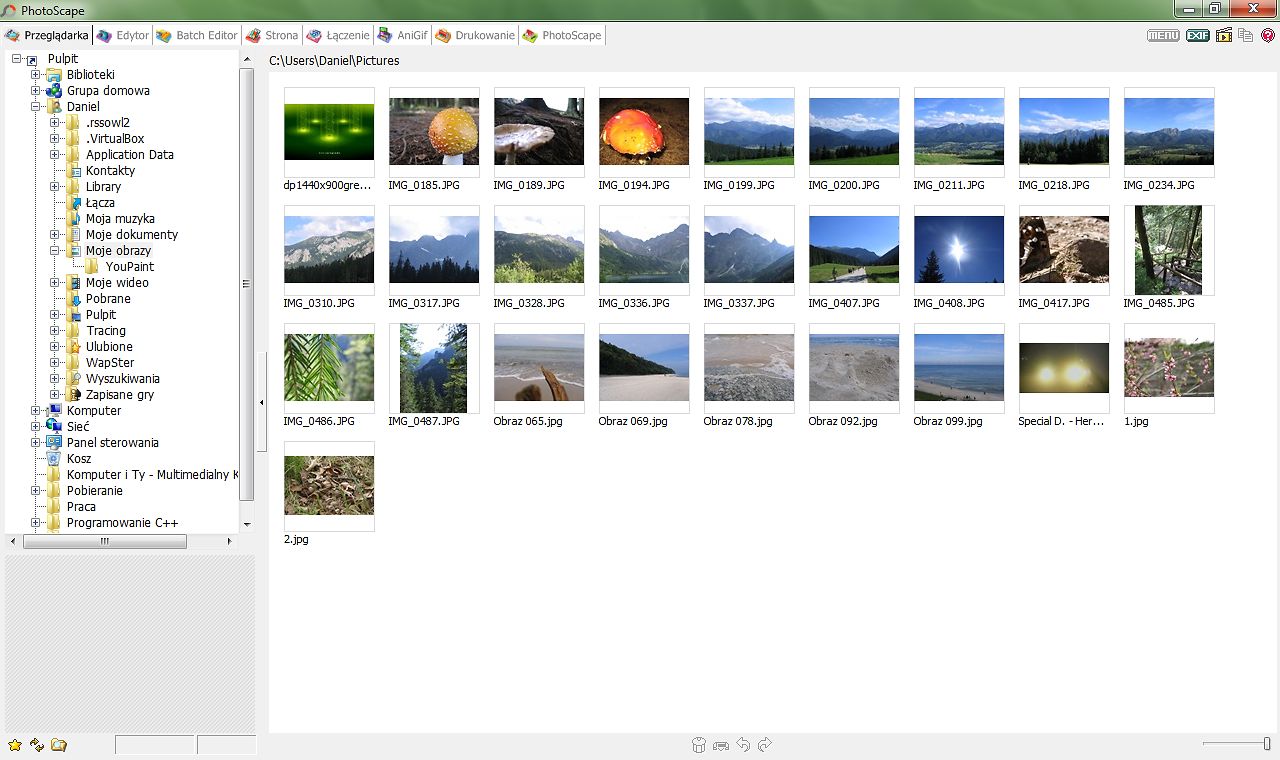Click the Sieć network icon in tree
Screen dimensions: 1280x760
55,427
